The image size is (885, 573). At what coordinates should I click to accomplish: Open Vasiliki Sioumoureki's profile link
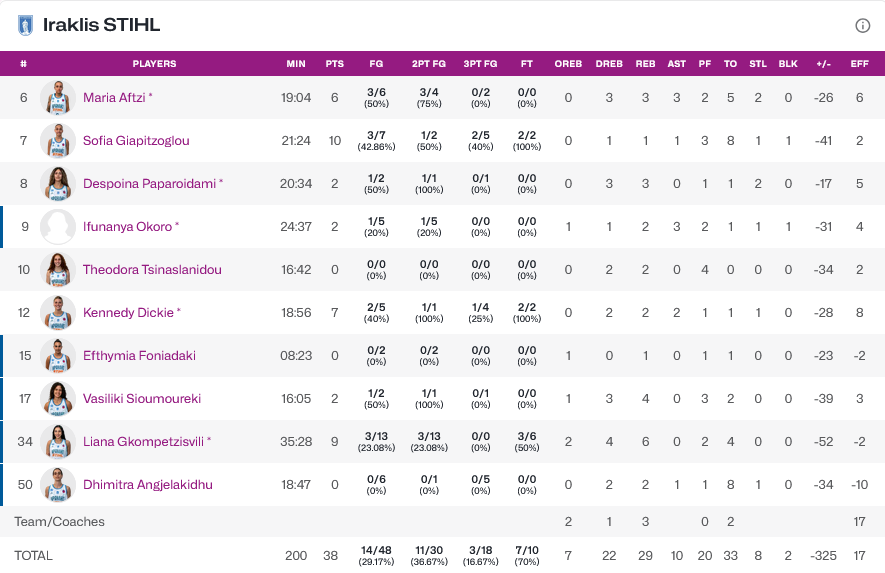point(141,399)
